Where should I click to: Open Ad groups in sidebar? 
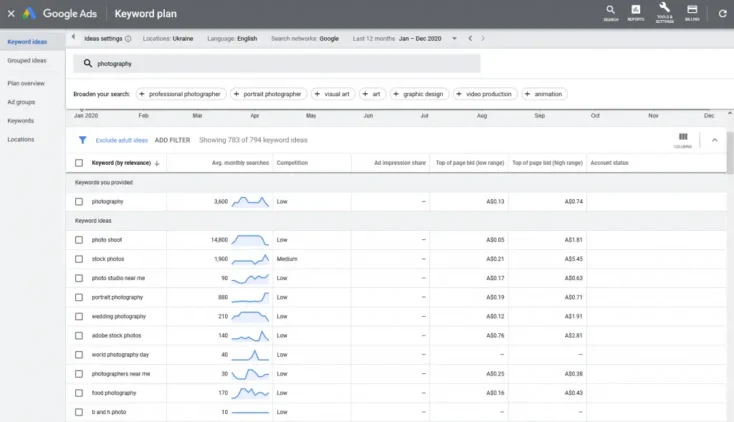[x=21, y=102]
